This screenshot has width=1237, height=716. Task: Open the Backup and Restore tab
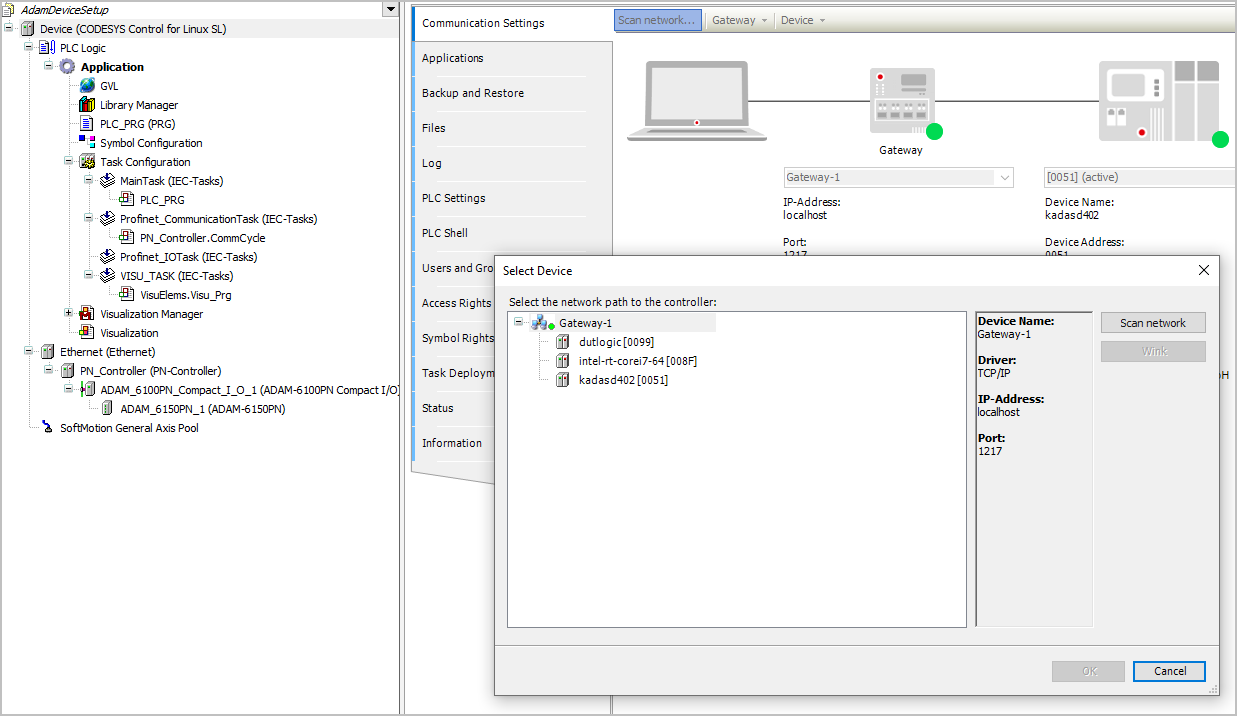473,93
